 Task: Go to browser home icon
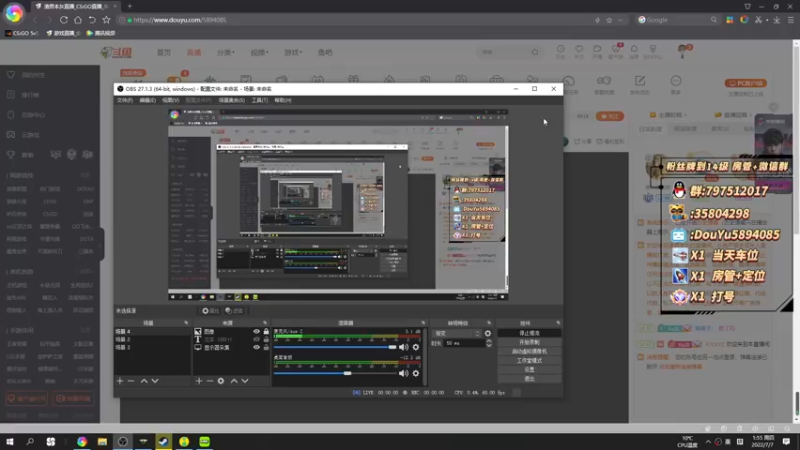(x=78, y=20)
